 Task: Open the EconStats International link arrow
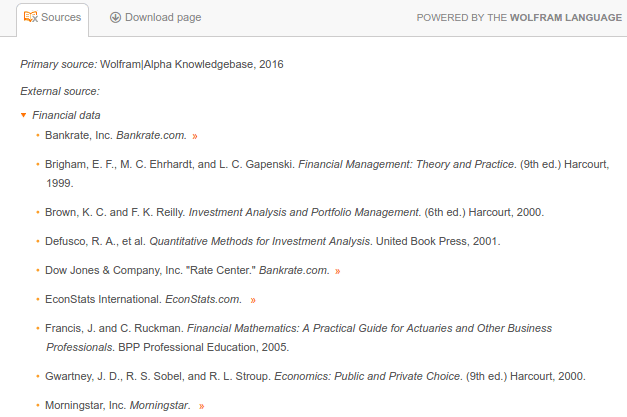(x=254, y=299)
